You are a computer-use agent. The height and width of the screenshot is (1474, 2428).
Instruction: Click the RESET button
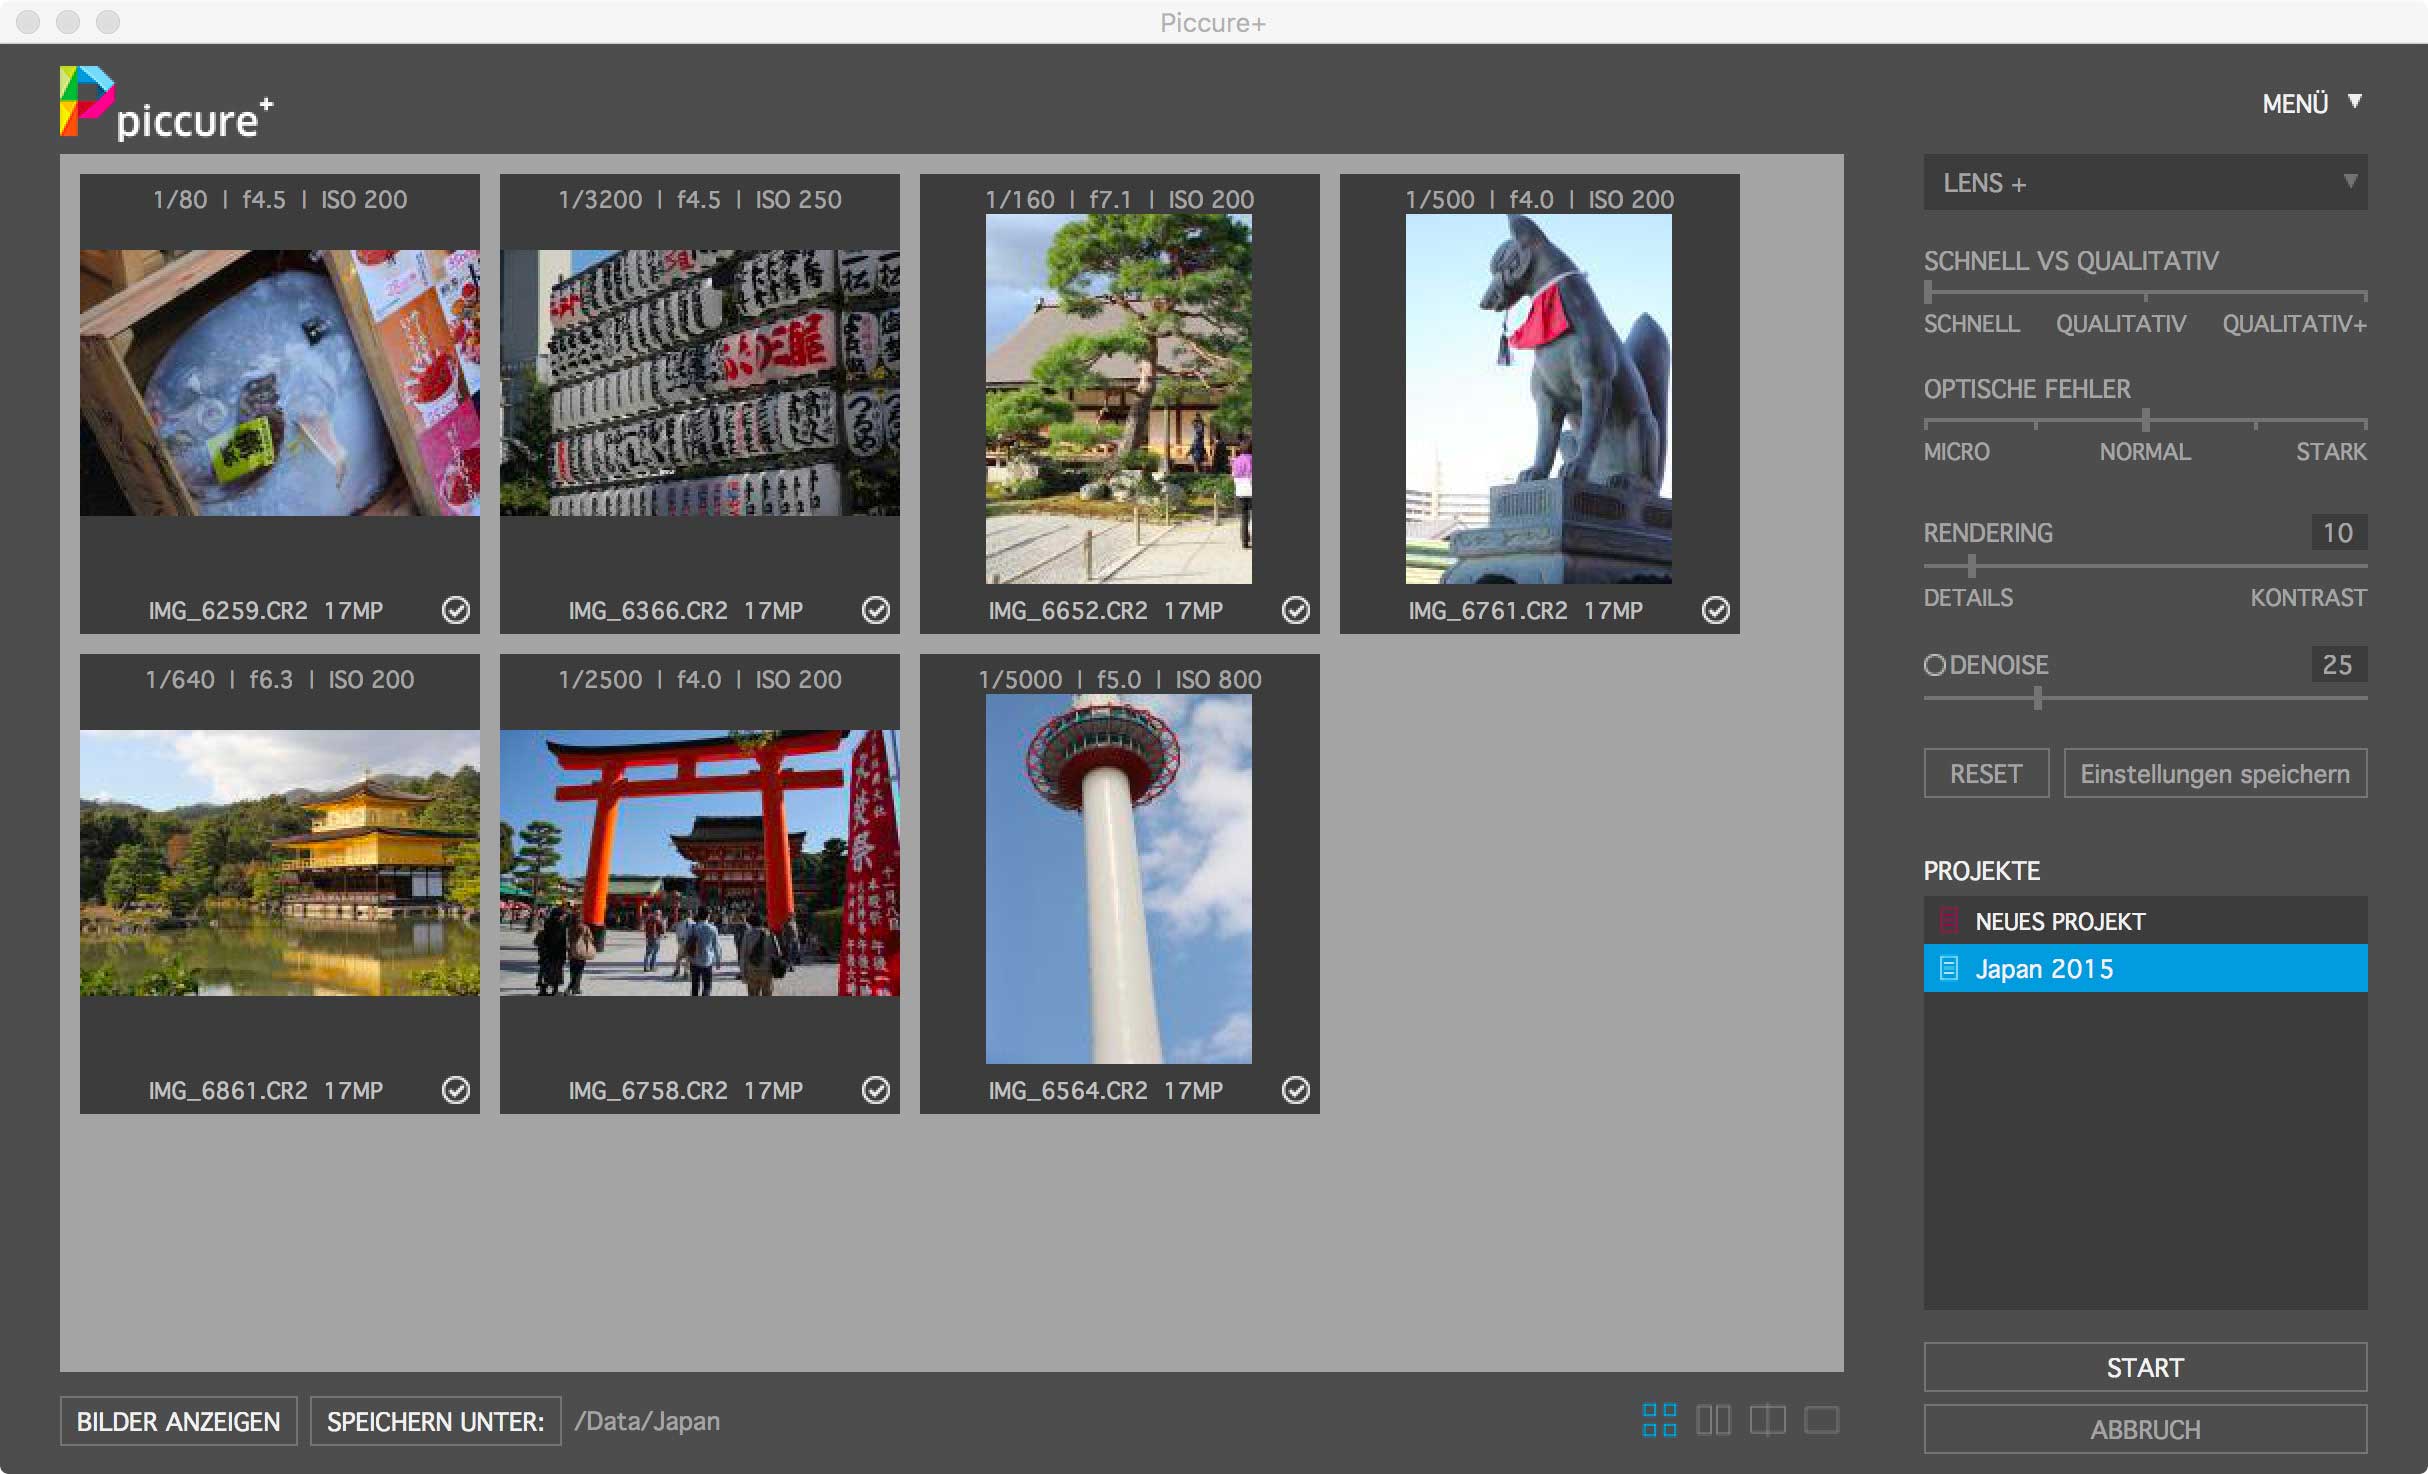tap(1985, 774)
